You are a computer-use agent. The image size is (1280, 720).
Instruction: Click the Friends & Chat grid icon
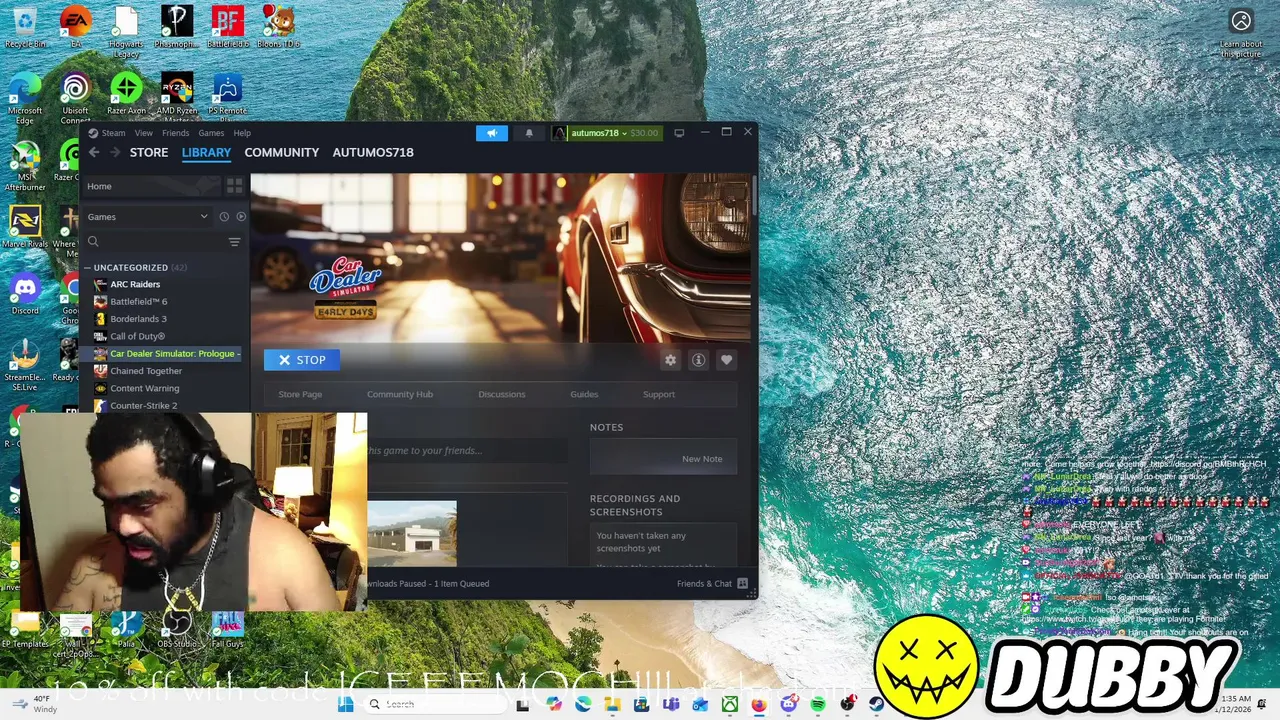coord(742,584)
